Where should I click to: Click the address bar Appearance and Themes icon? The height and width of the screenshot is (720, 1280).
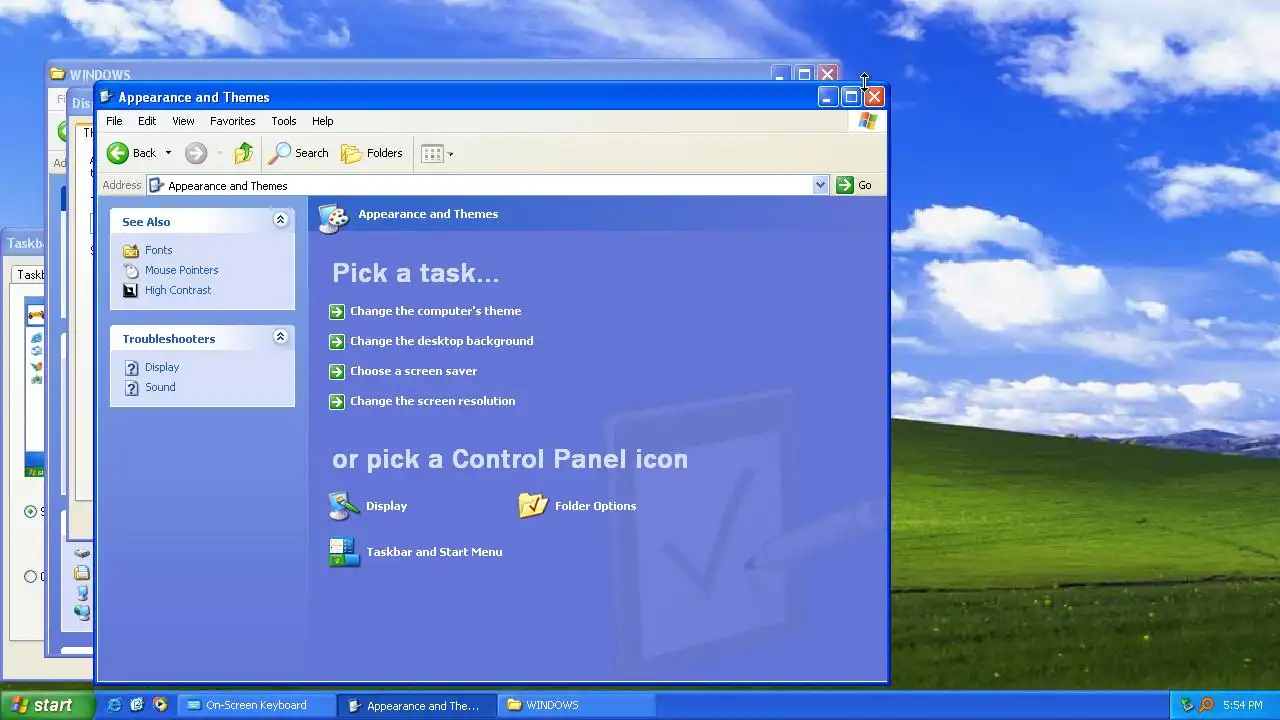pyautogui.click(x=156, y=185)
